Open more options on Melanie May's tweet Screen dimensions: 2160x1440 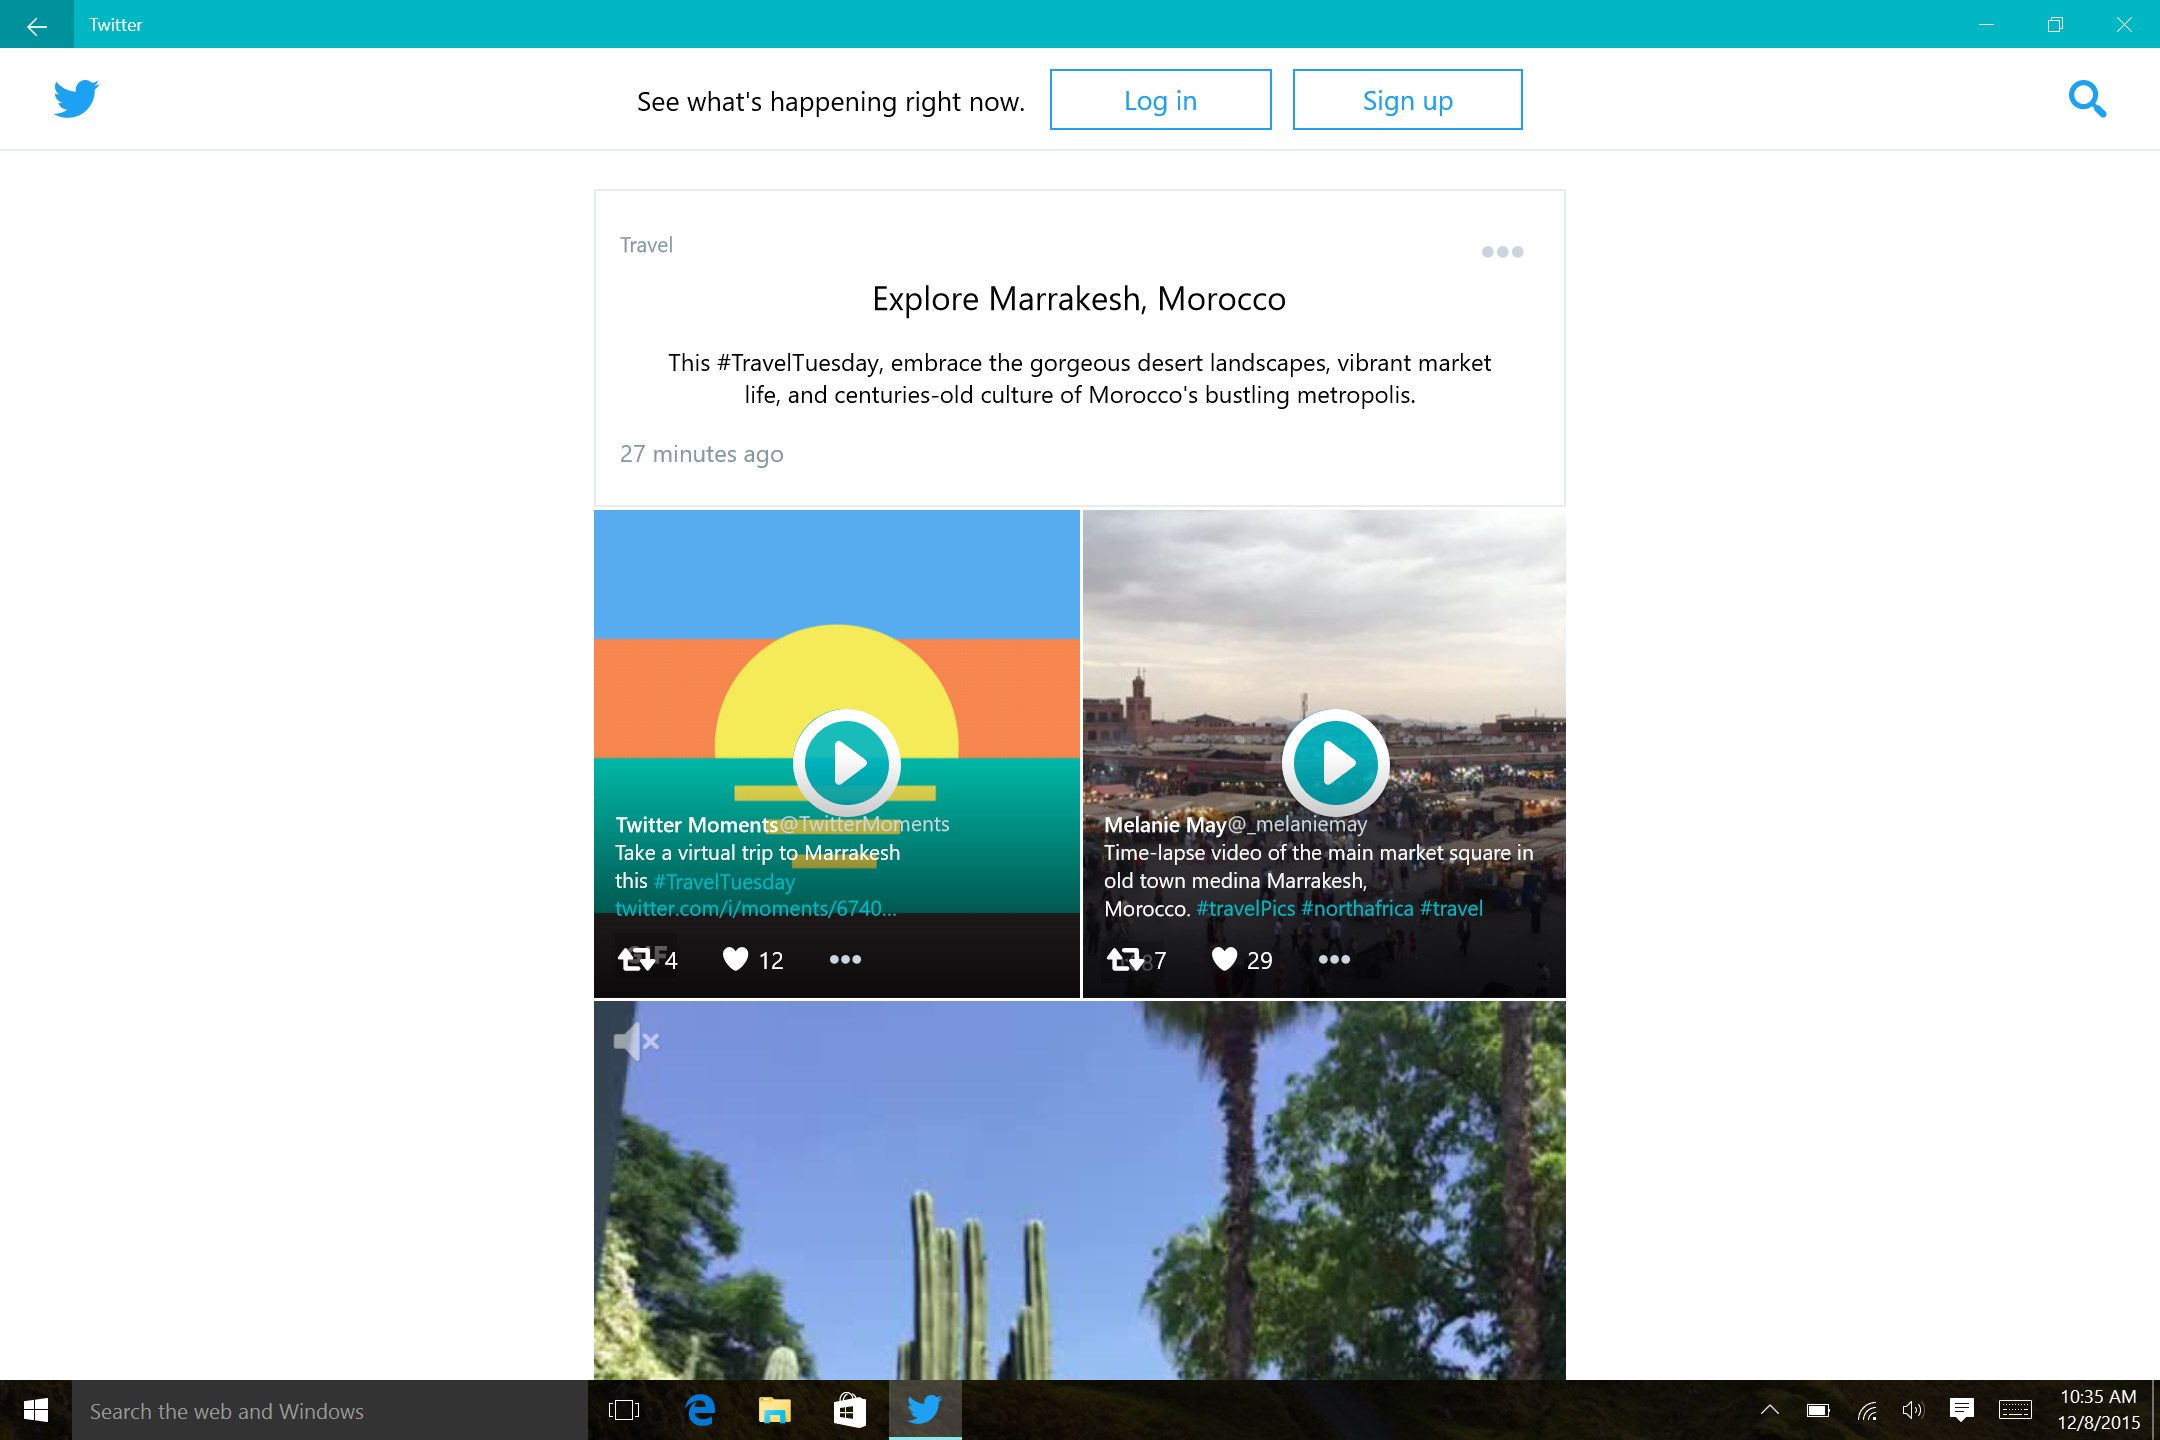click(1334, 959)
